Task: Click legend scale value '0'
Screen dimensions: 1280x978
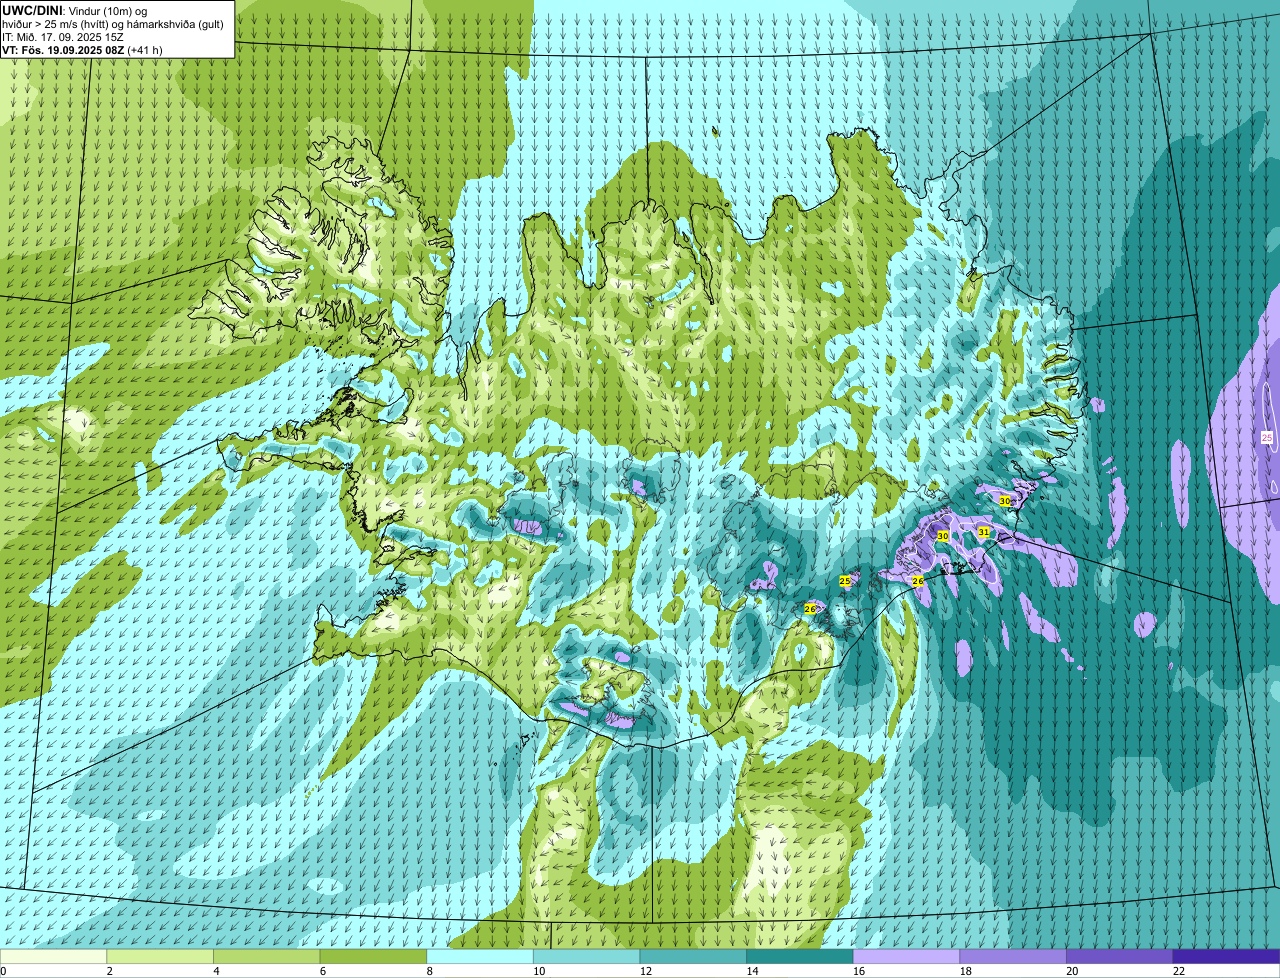Action: (x=3, y=971)
